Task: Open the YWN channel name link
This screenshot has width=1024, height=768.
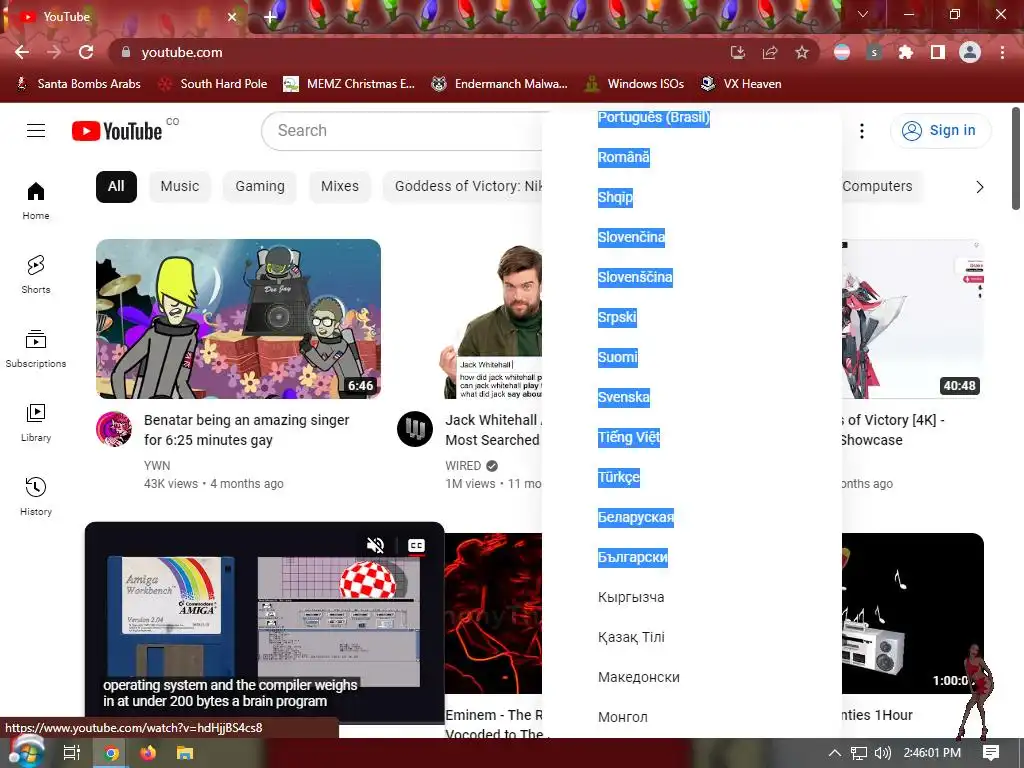Action: [x=157, y=466]
